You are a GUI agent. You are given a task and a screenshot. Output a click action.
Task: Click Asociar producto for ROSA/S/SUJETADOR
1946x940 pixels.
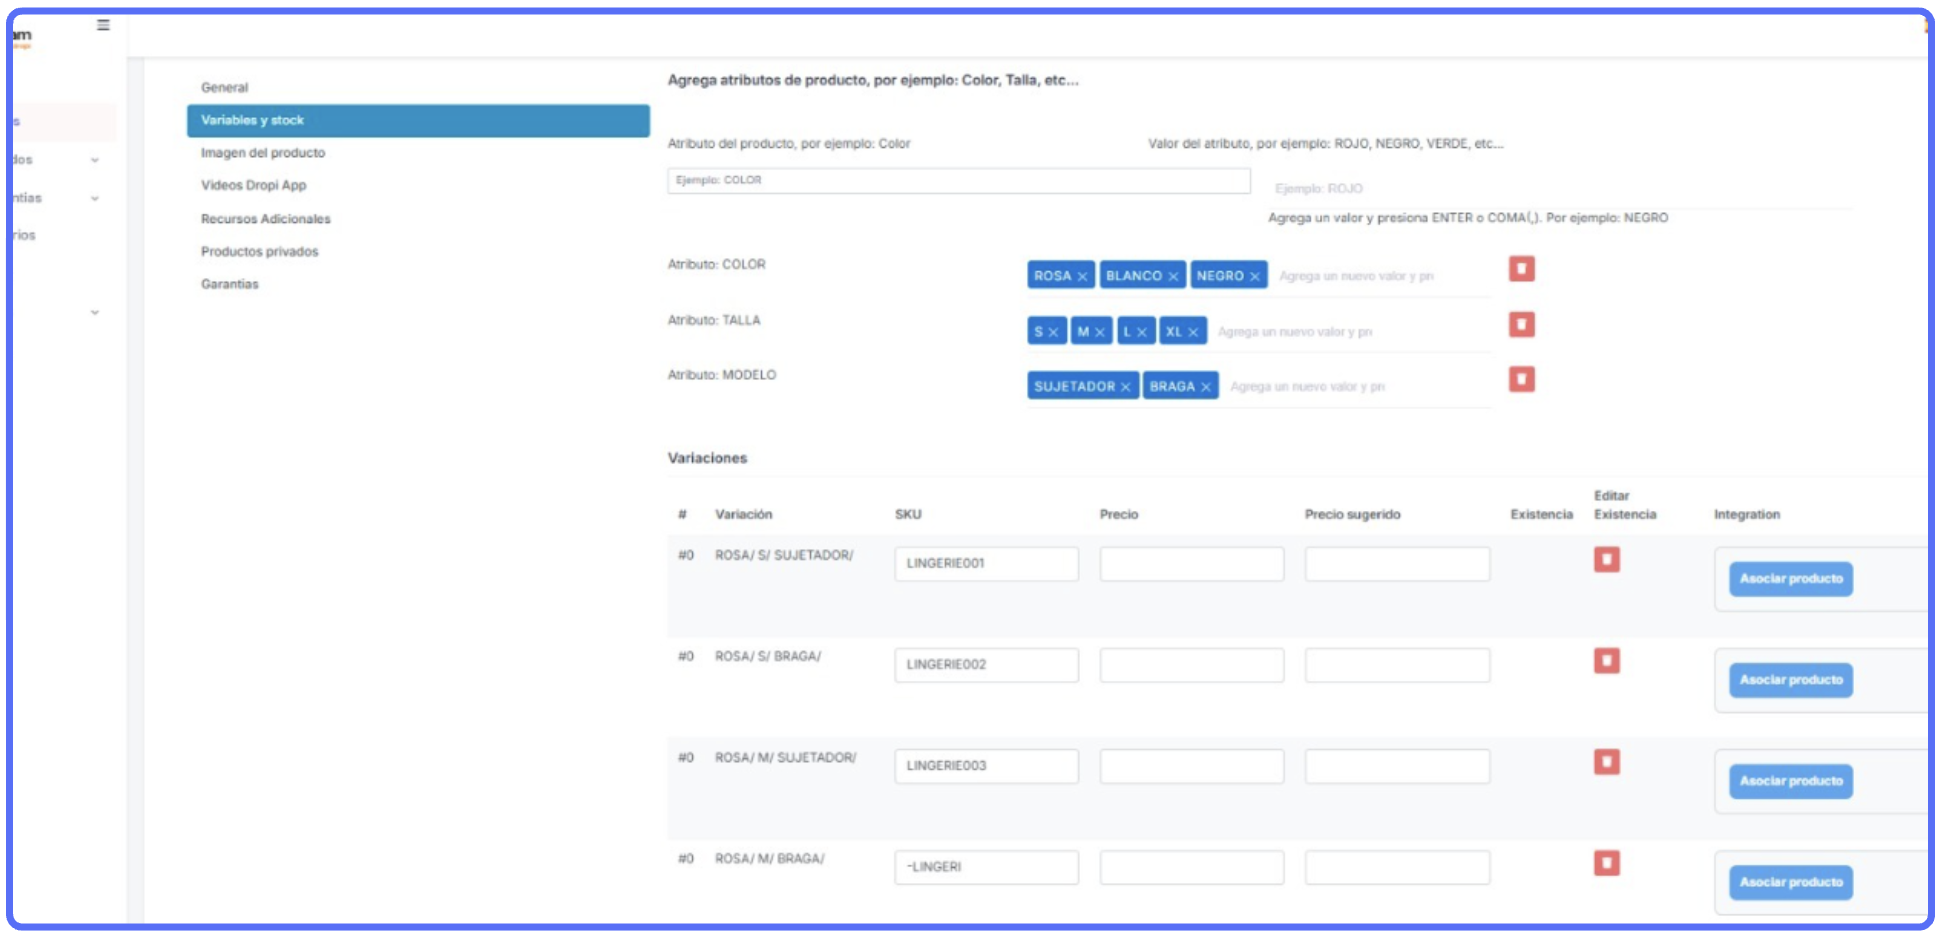(x=1790, y=579)
